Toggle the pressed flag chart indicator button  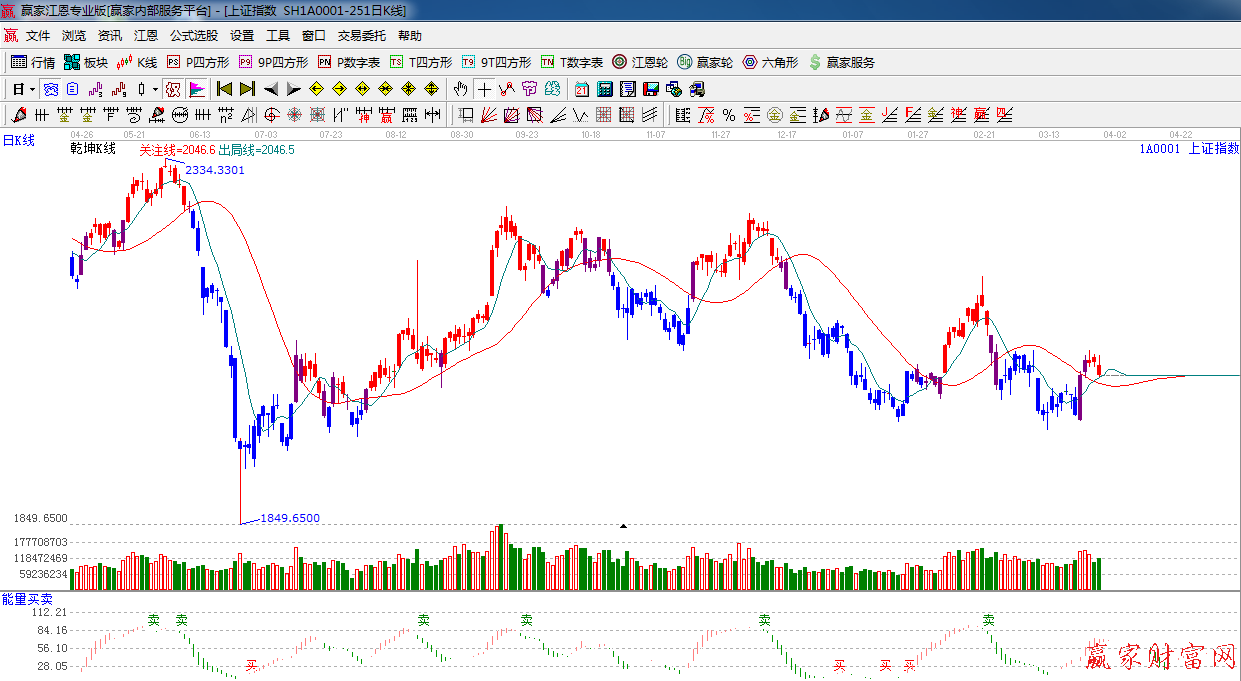pyautogui.click(x=197, y=89)
